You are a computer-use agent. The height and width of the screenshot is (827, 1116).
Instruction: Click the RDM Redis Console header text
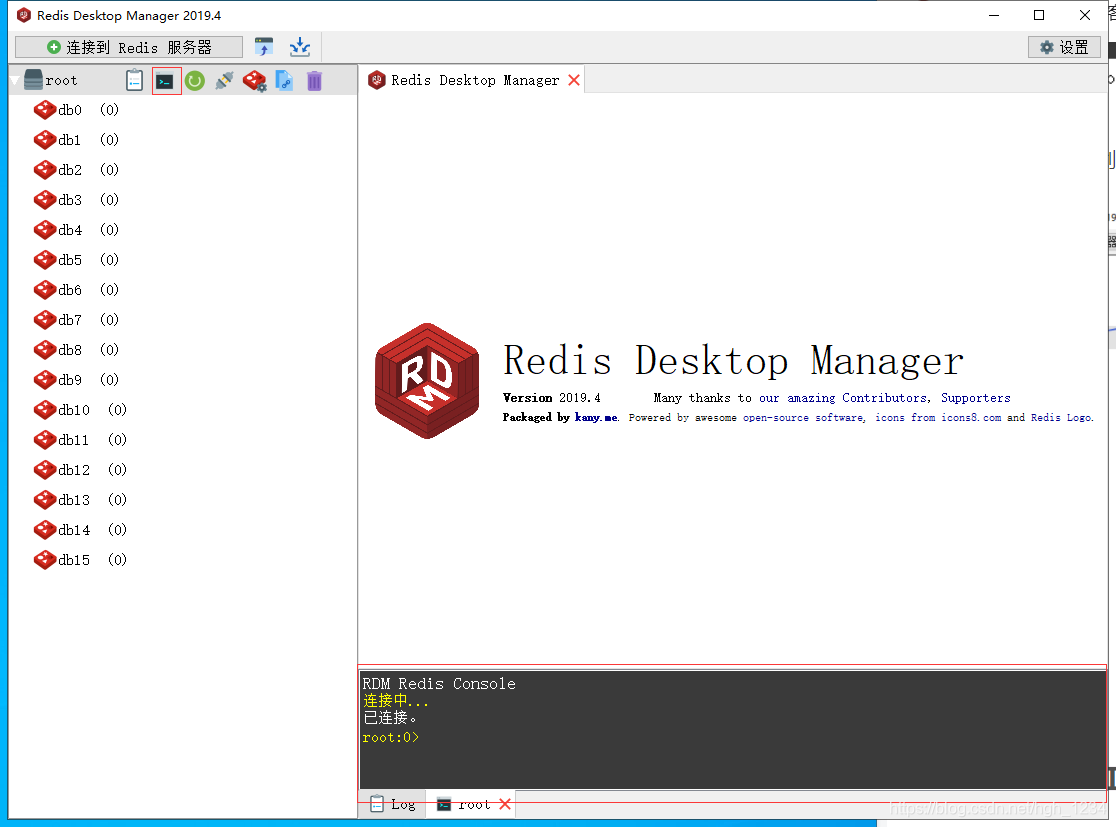click(x=438, y=683)
